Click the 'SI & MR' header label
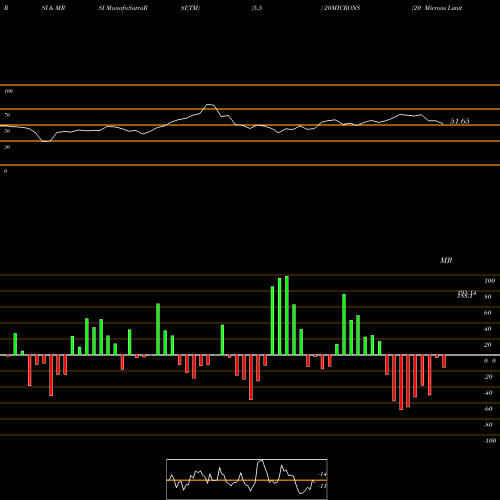The height and width of the screenshot is (500, 500). 53,8
